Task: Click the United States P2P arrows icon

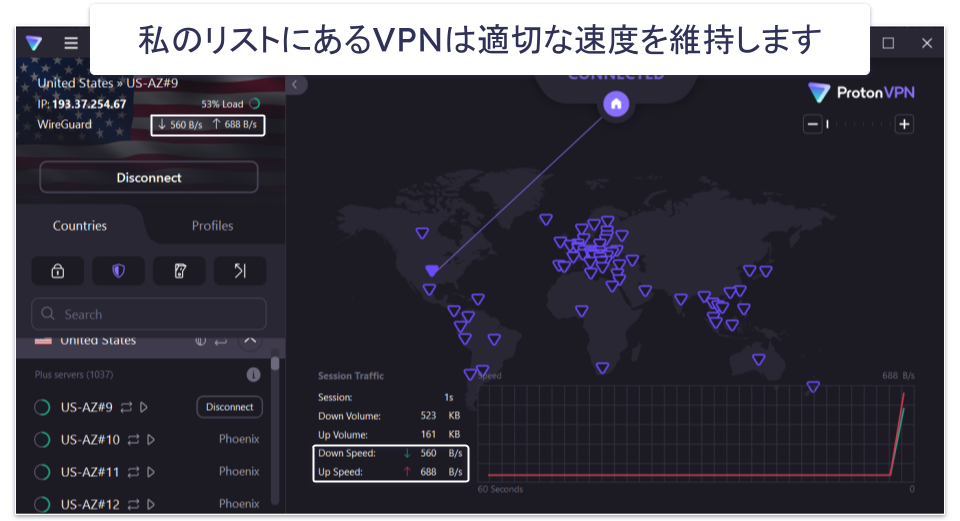Action: click(x=220, y=341)
